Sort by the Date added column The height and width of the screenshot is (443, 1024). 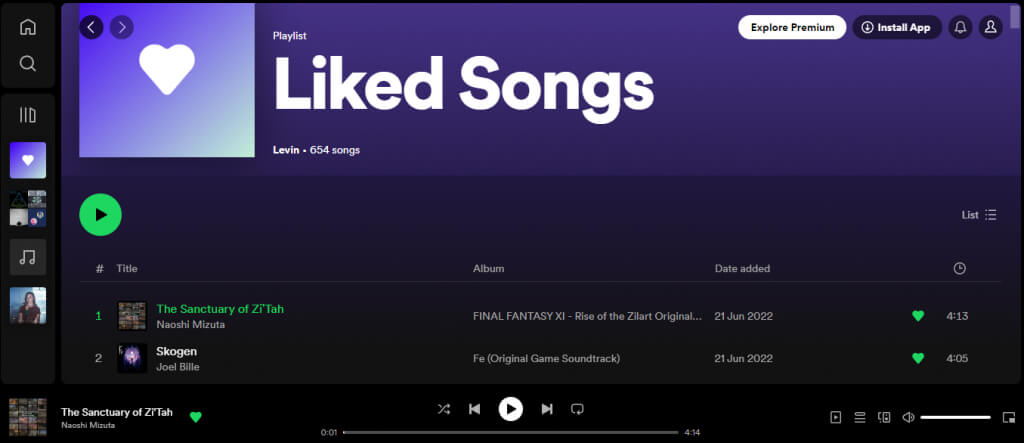tap(742, 268)
